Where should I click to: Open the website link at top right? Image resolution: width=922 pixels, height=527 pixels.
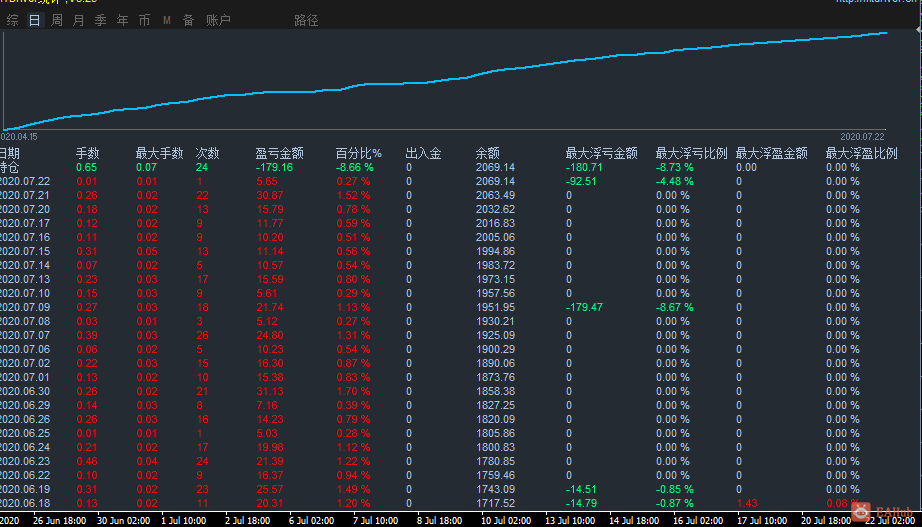(x=878, y=2)
